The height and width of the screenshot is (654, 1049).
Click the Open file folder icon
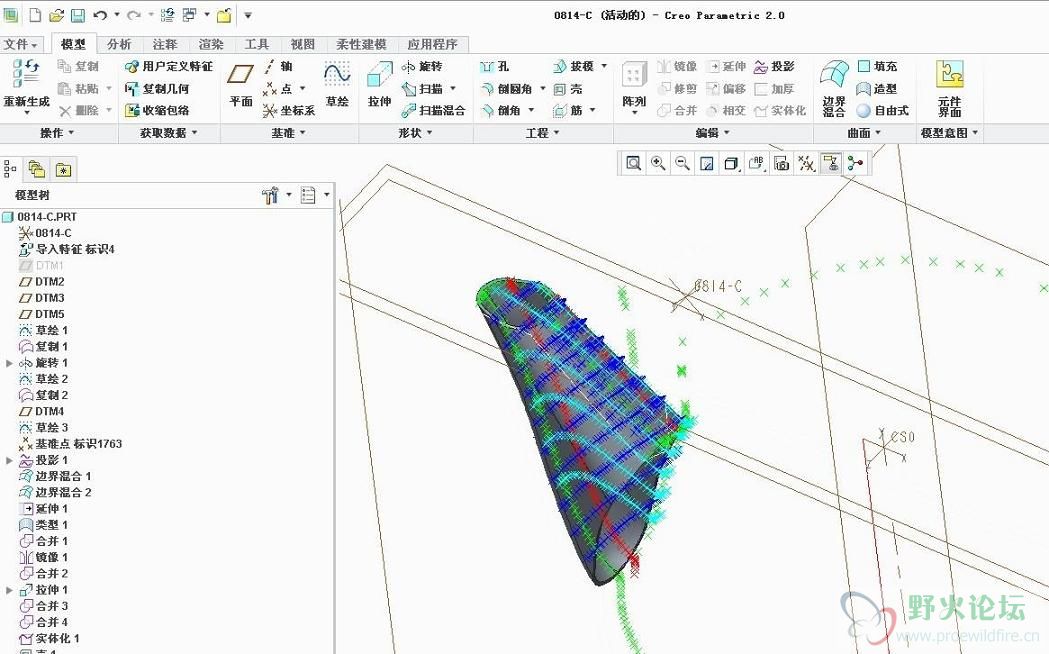coord(57,15)
